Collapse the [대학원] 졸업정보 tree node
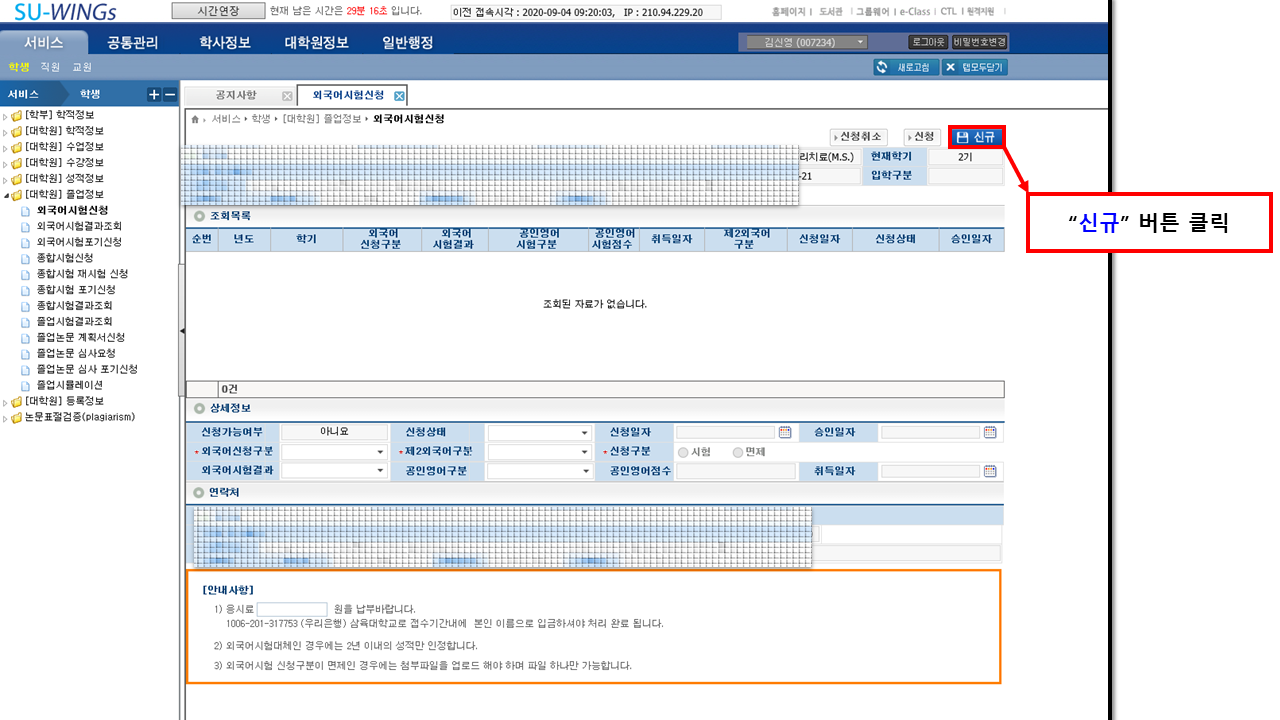 pos(5,195)
